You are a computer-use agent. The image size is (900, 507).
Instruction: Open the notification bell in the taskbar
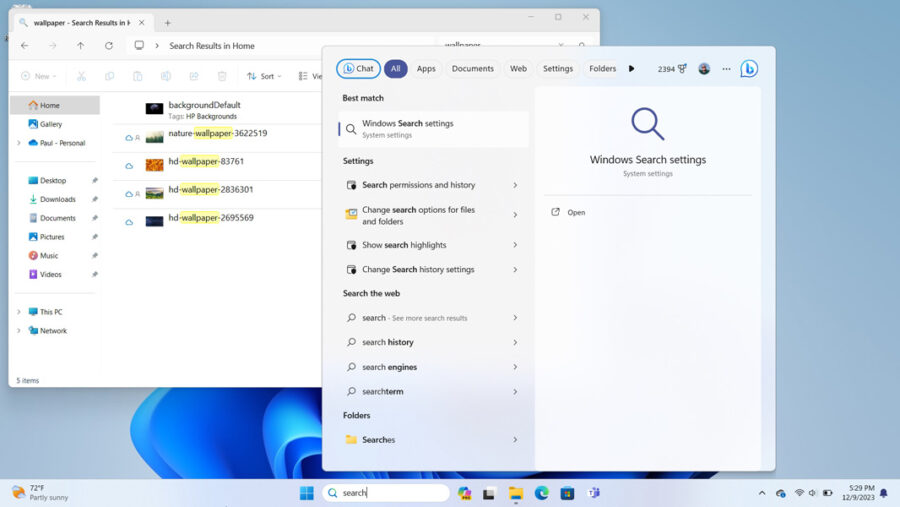pyautogui.click(x=883, y=493)
